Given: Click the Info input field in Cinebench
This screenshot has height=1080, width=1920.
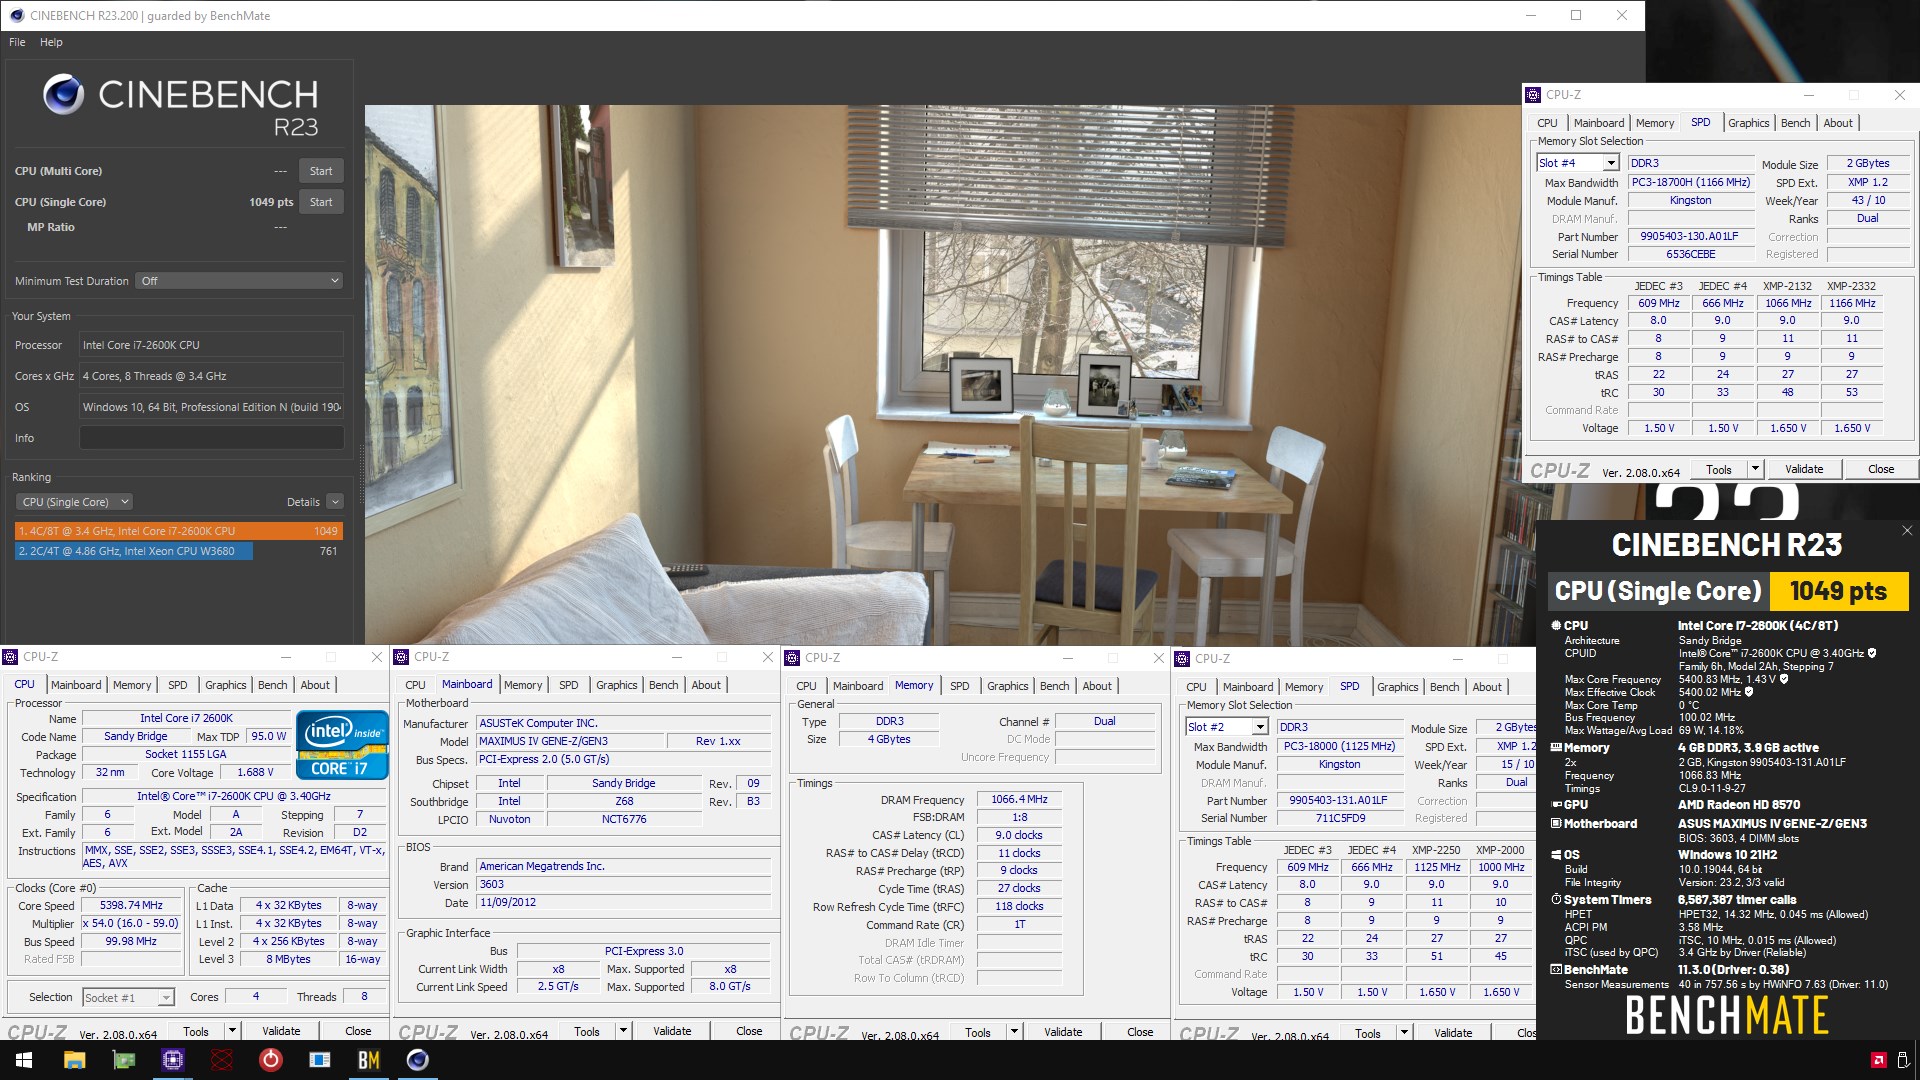Looking at the screenshot, I should pos(211,438).
